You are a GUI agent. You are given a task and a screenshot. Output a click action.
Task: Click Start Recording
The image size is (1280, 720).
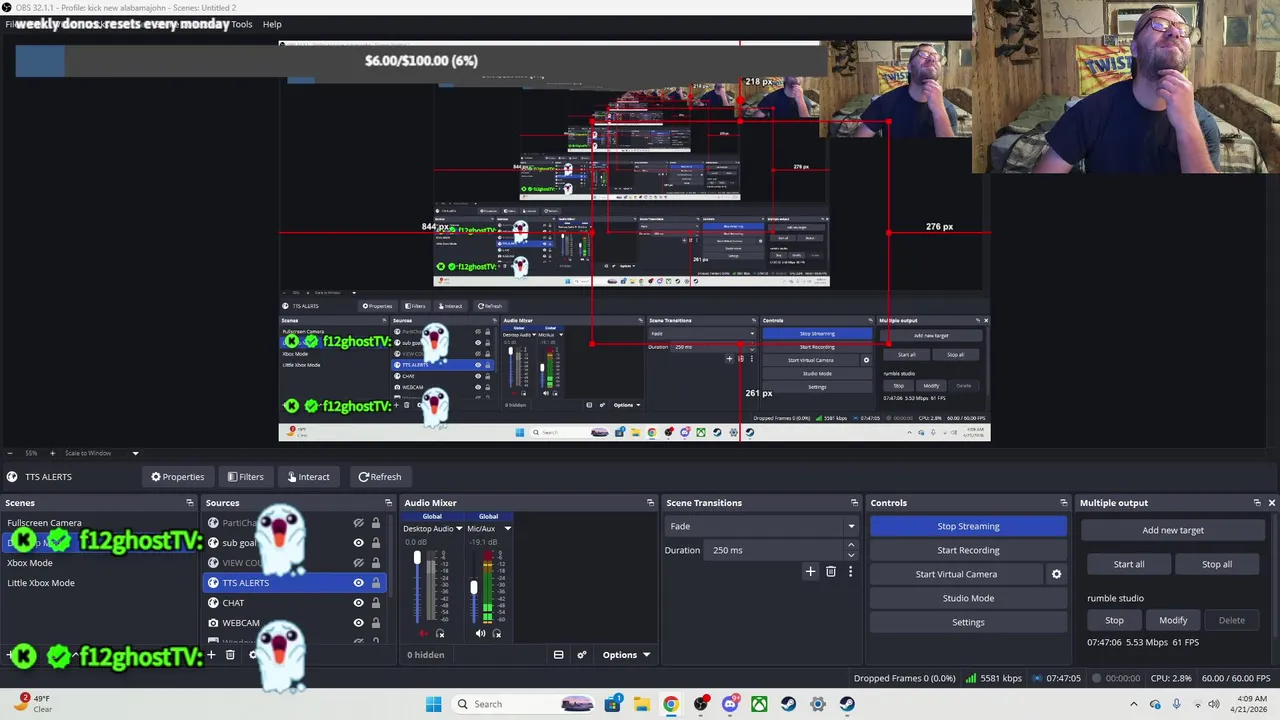[968, 550]
